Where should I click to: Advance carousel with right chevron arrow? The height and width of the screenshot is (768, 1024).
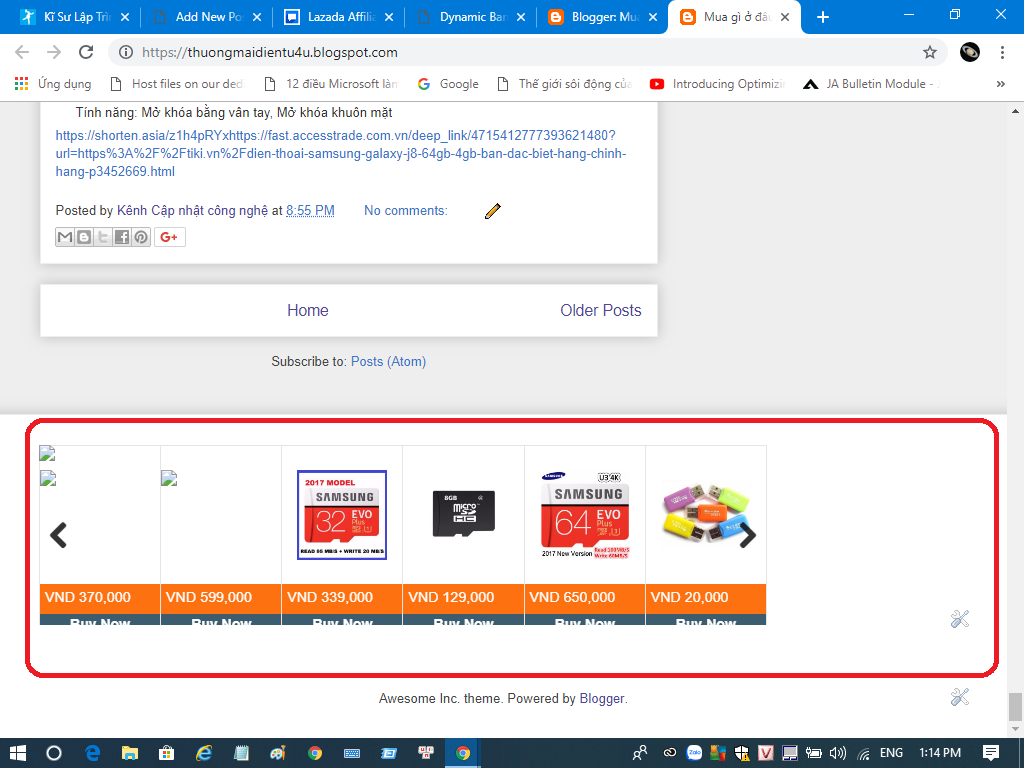coord(747,536)
